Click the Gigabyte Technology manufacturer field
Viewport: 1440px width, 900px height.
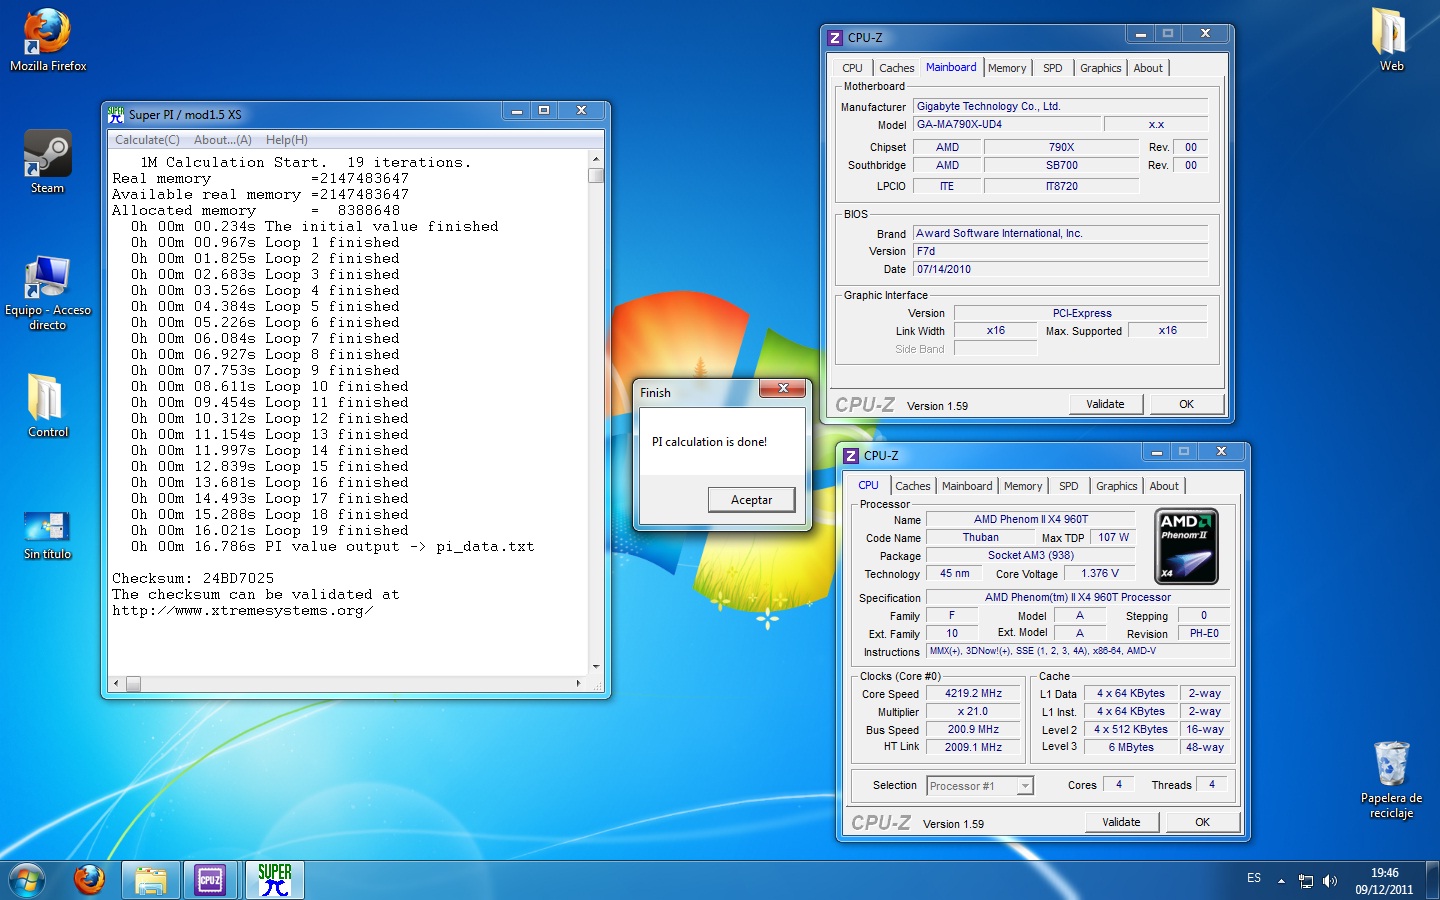coord(1061,106)
